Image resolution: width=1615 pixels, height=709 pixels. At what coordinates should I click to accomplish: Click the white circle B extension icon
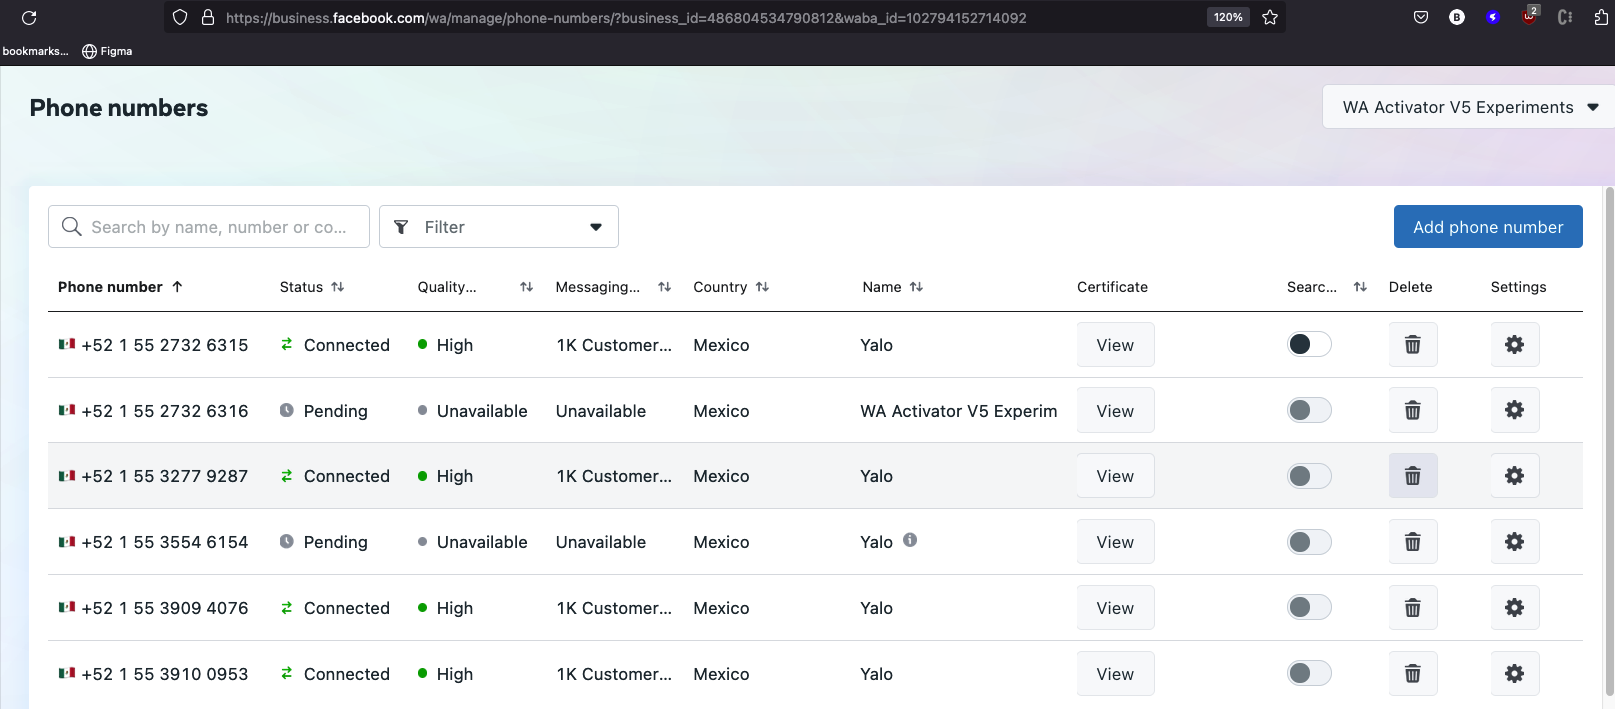point(1457,17)
